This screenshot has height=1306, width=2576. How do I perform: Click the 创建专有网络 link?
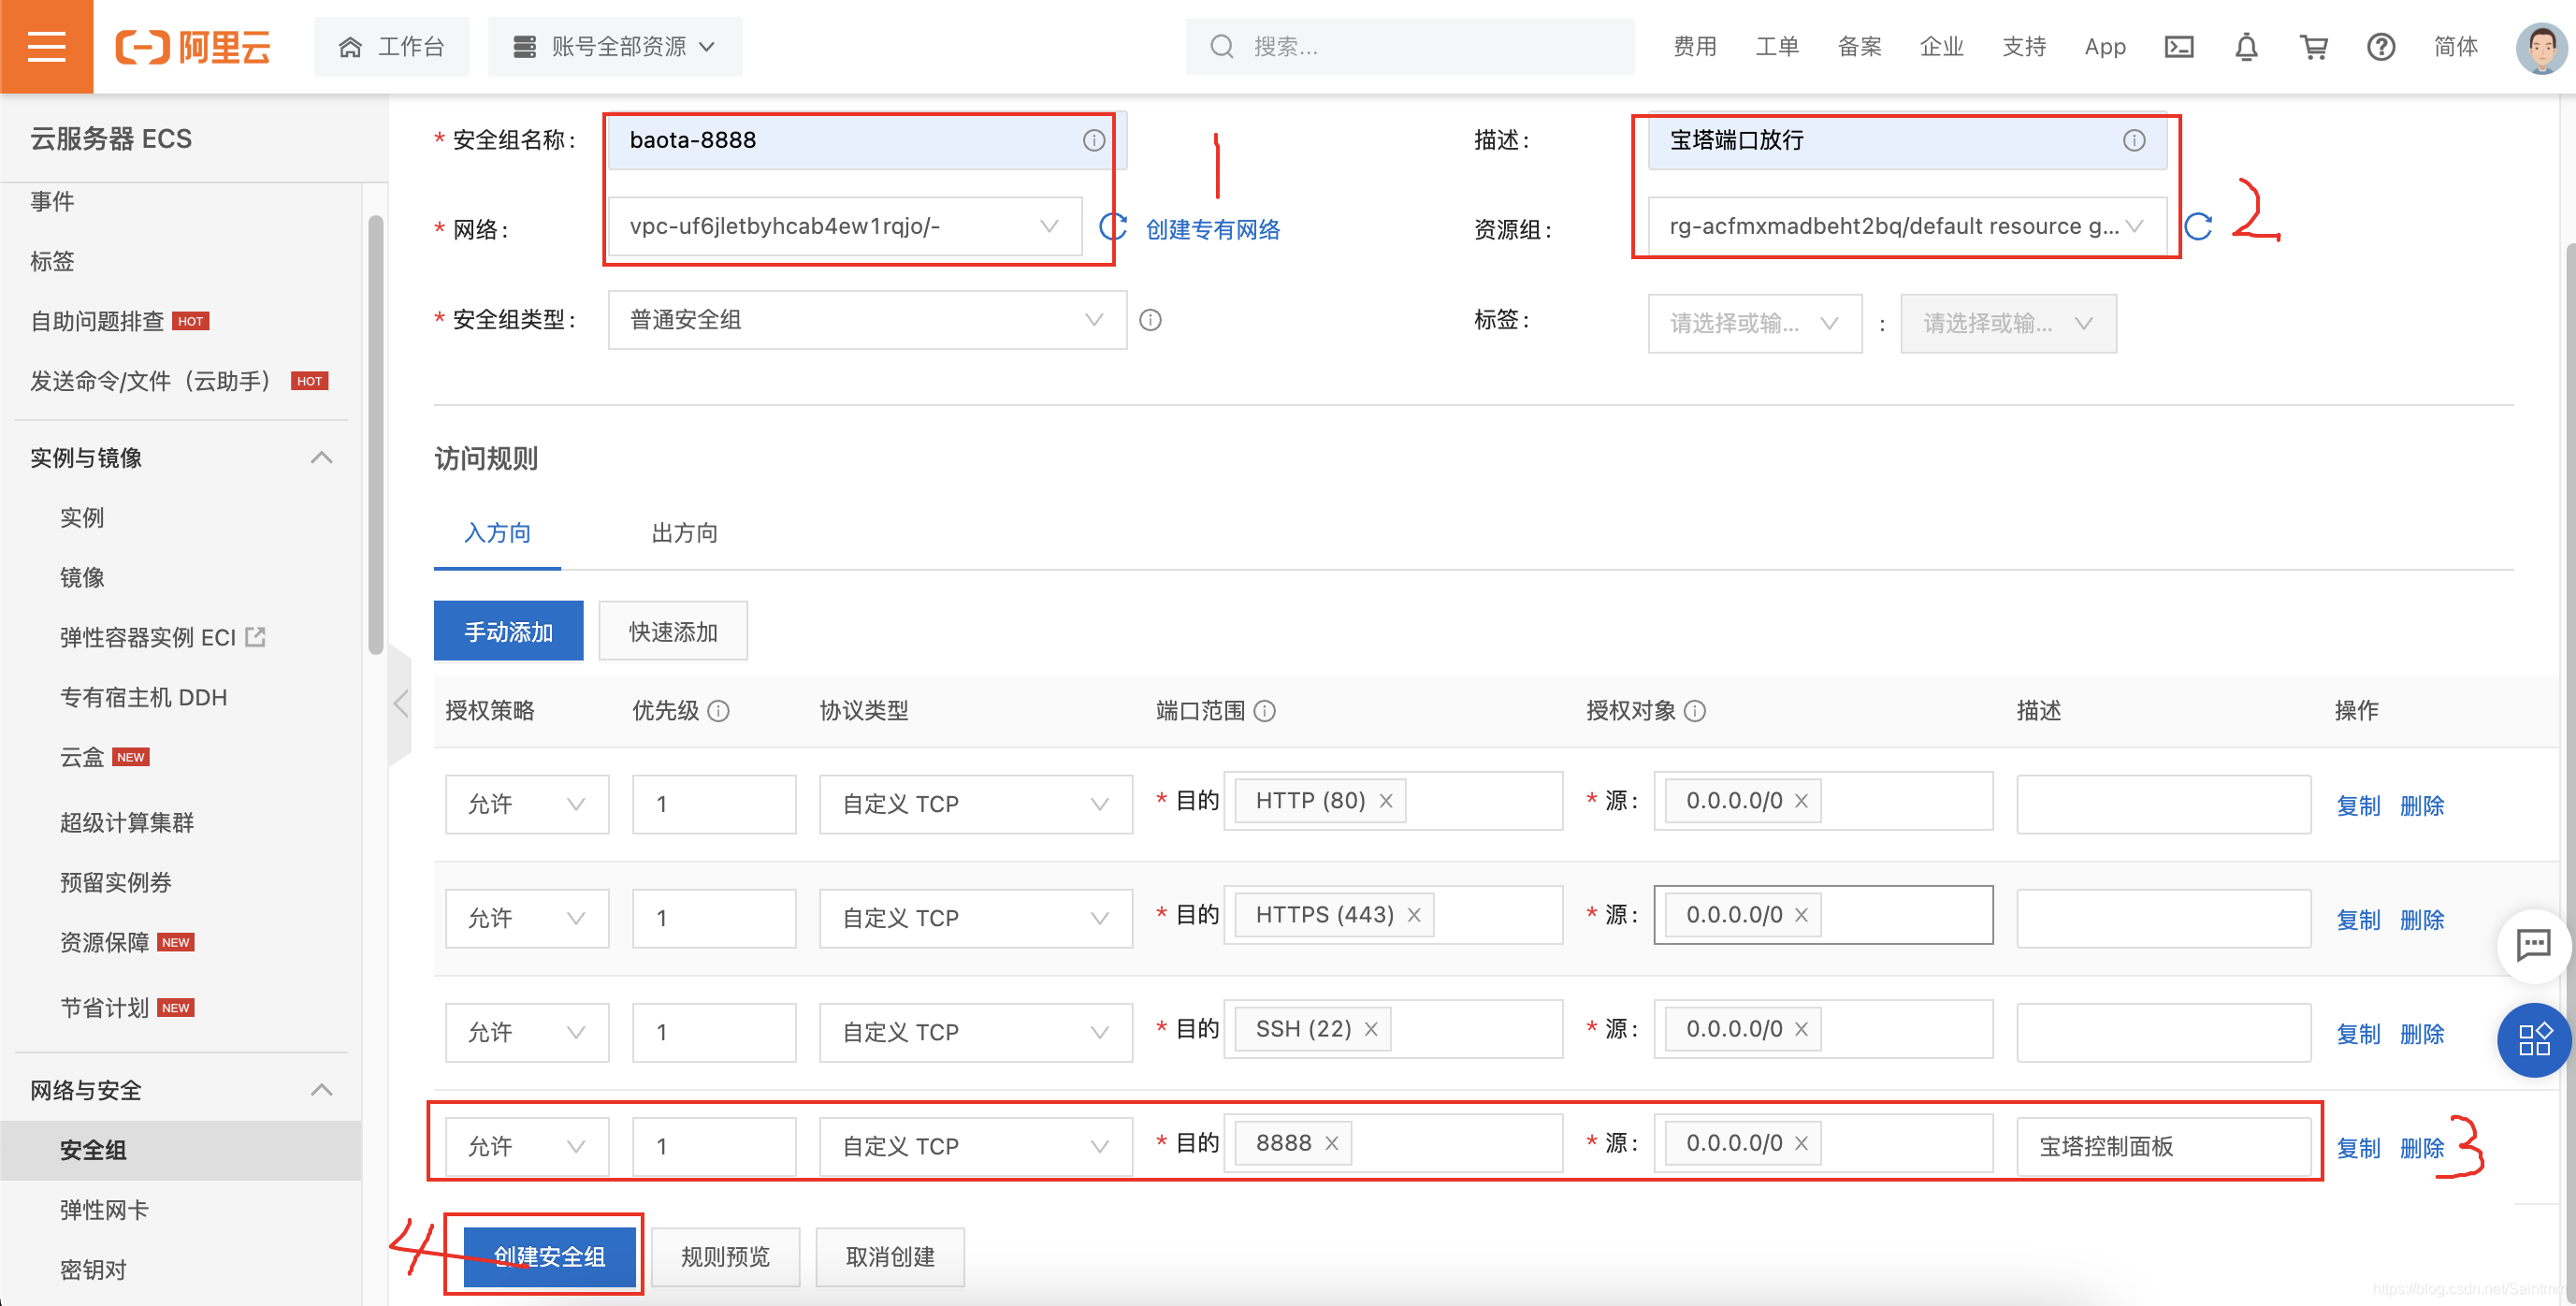pyautogui.click(x=1212, y=229)
